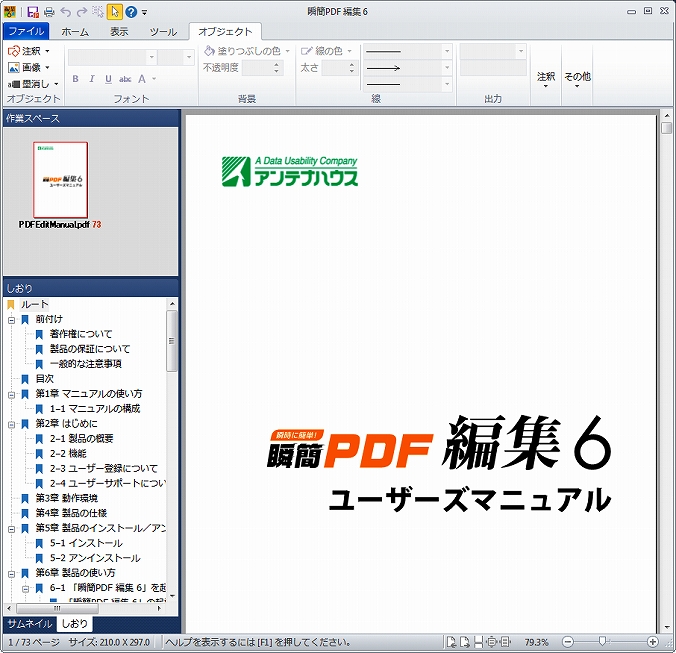
Task: Open the font size combo box
Action: 176,57
